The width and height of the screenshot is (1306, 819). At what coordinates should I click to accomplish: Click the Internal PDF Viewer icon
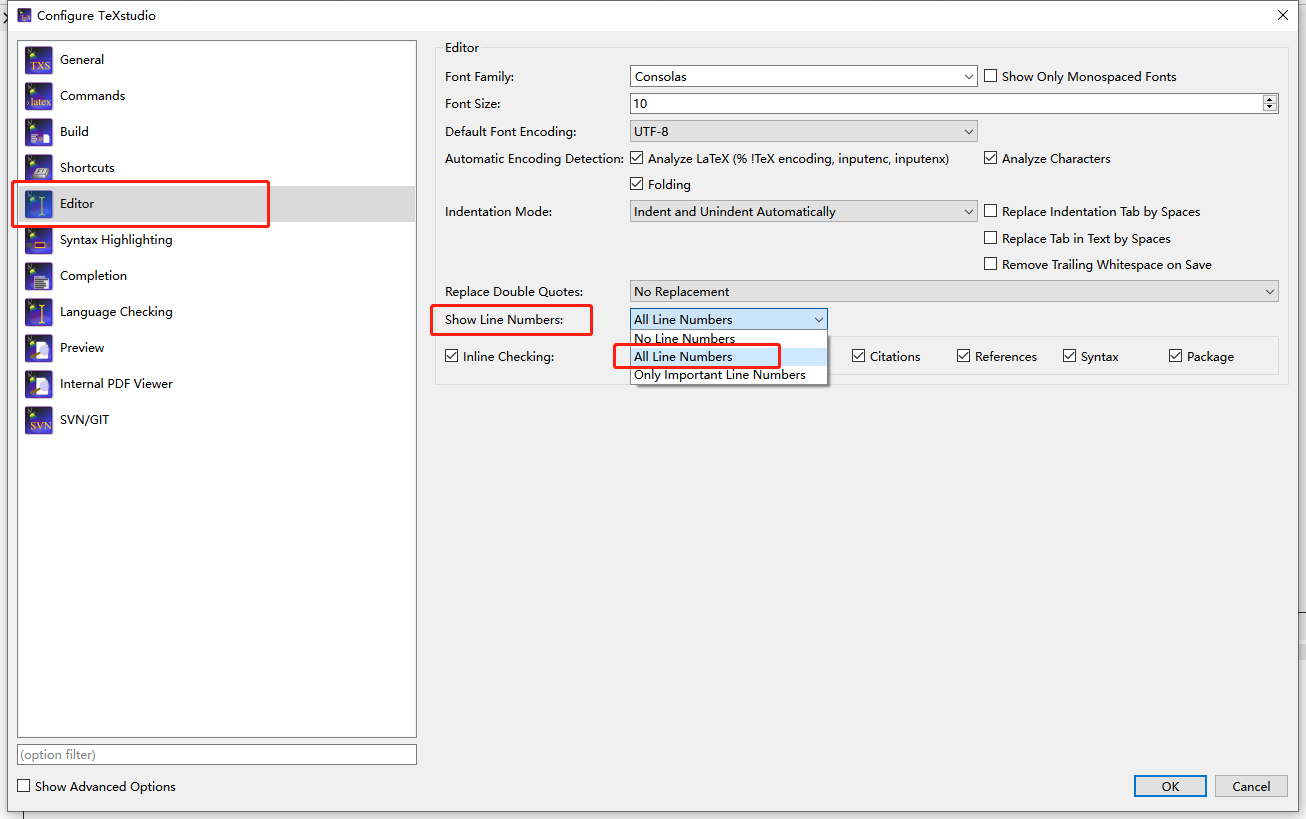pos(39,384)
